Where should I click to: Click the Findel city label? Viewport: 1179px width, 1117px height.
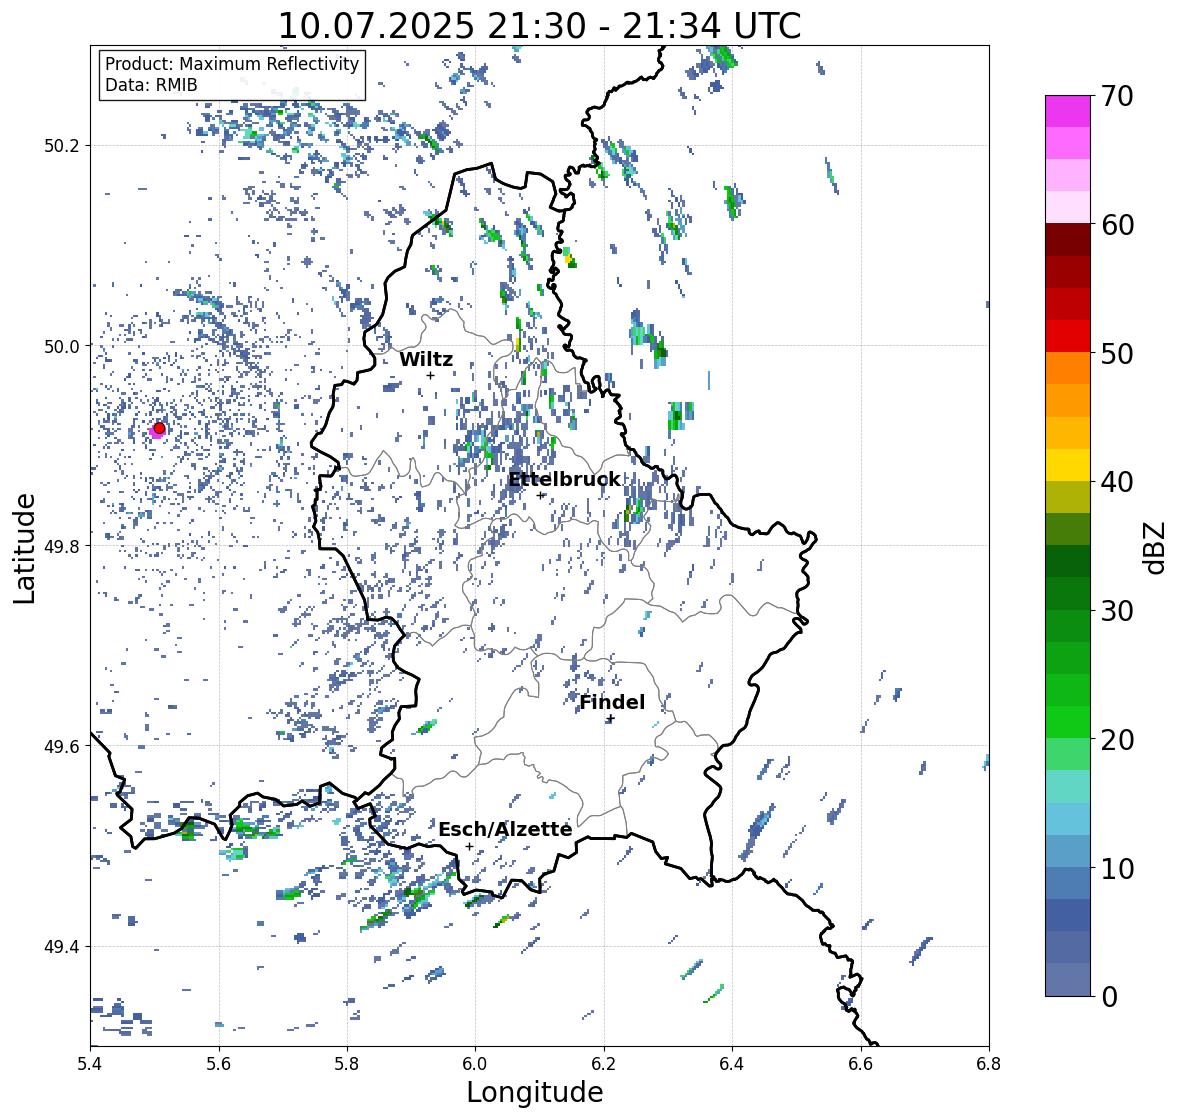coord(611,702)
